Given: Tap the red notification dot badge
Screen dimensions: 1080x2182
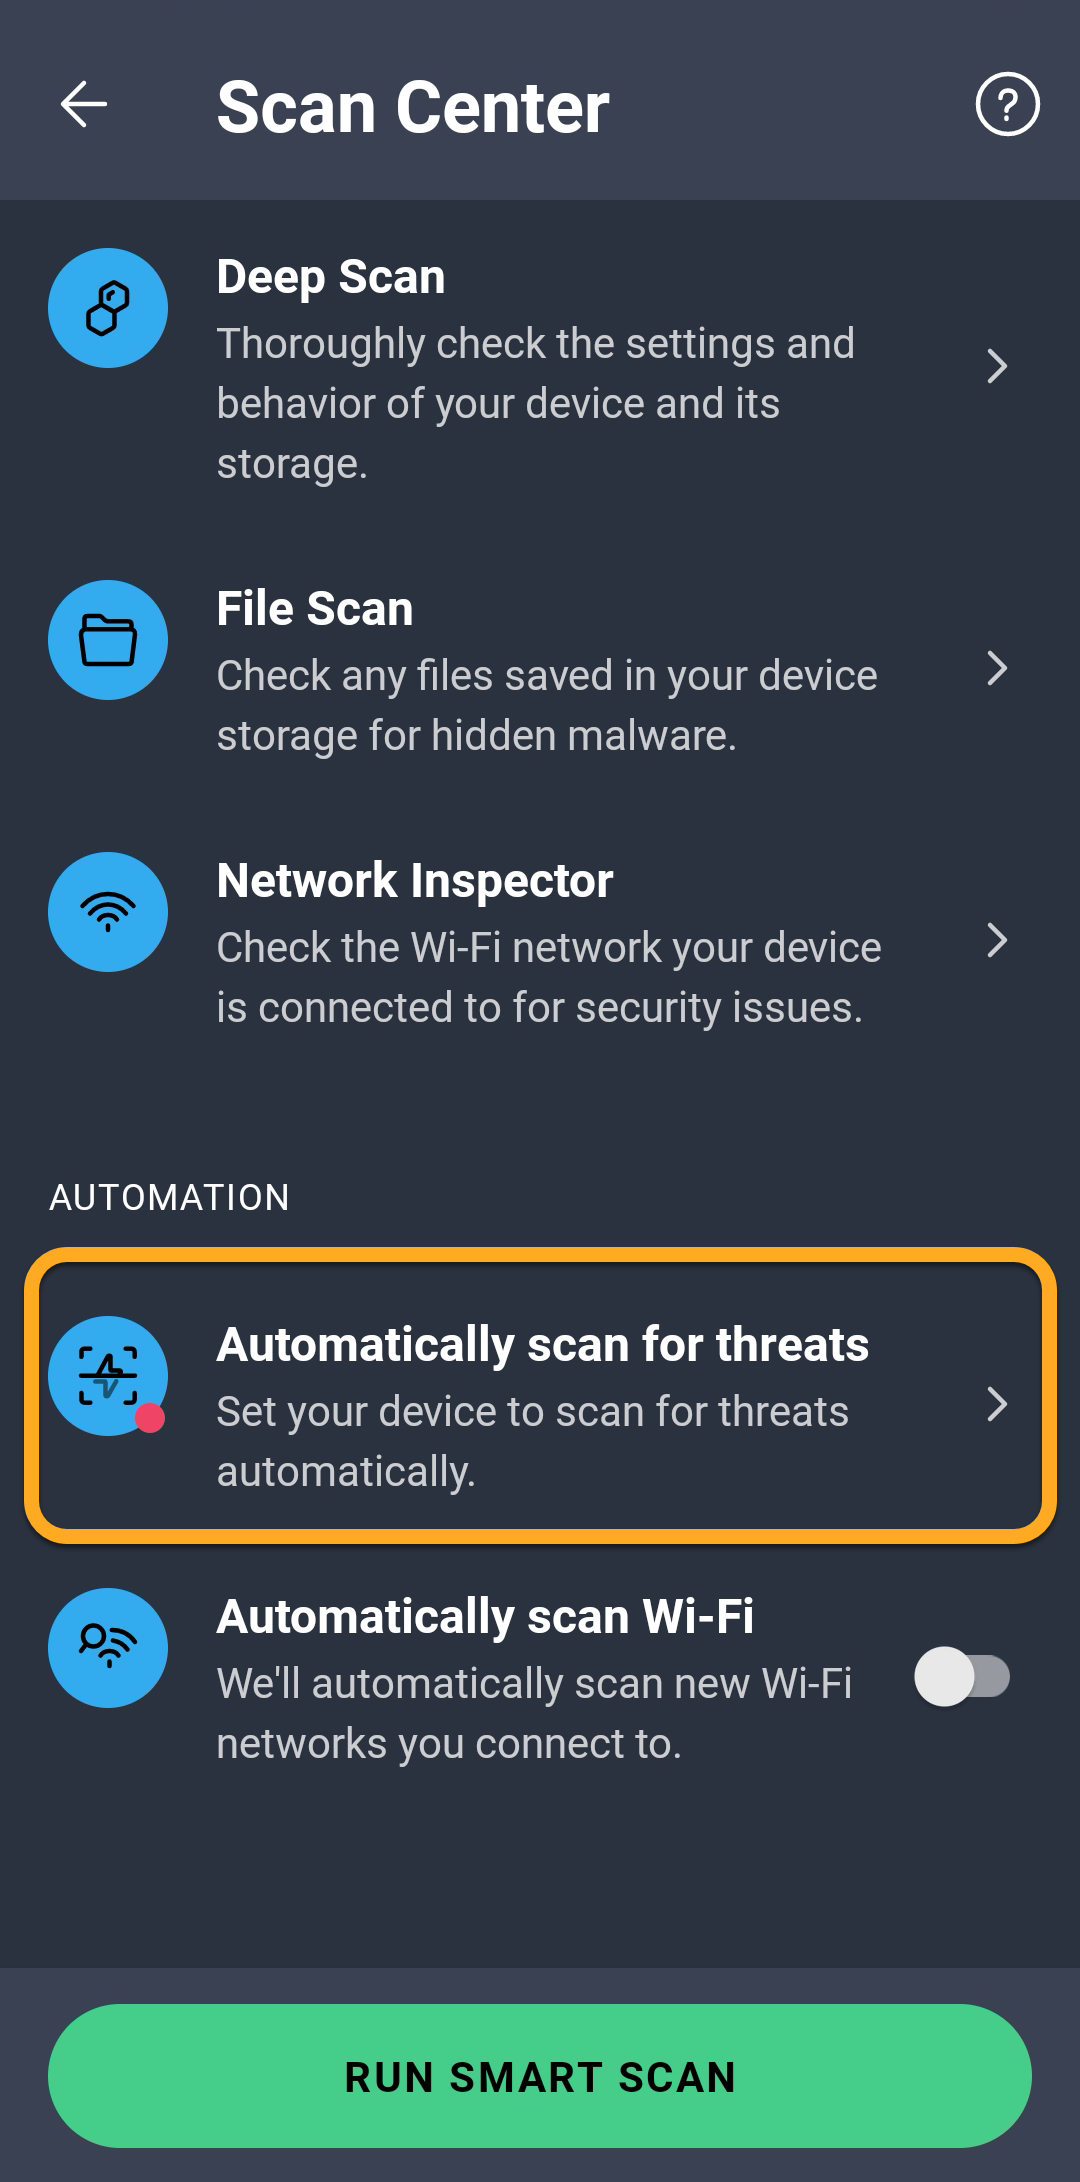Looking at the screenshot, I should point(150,1418).
